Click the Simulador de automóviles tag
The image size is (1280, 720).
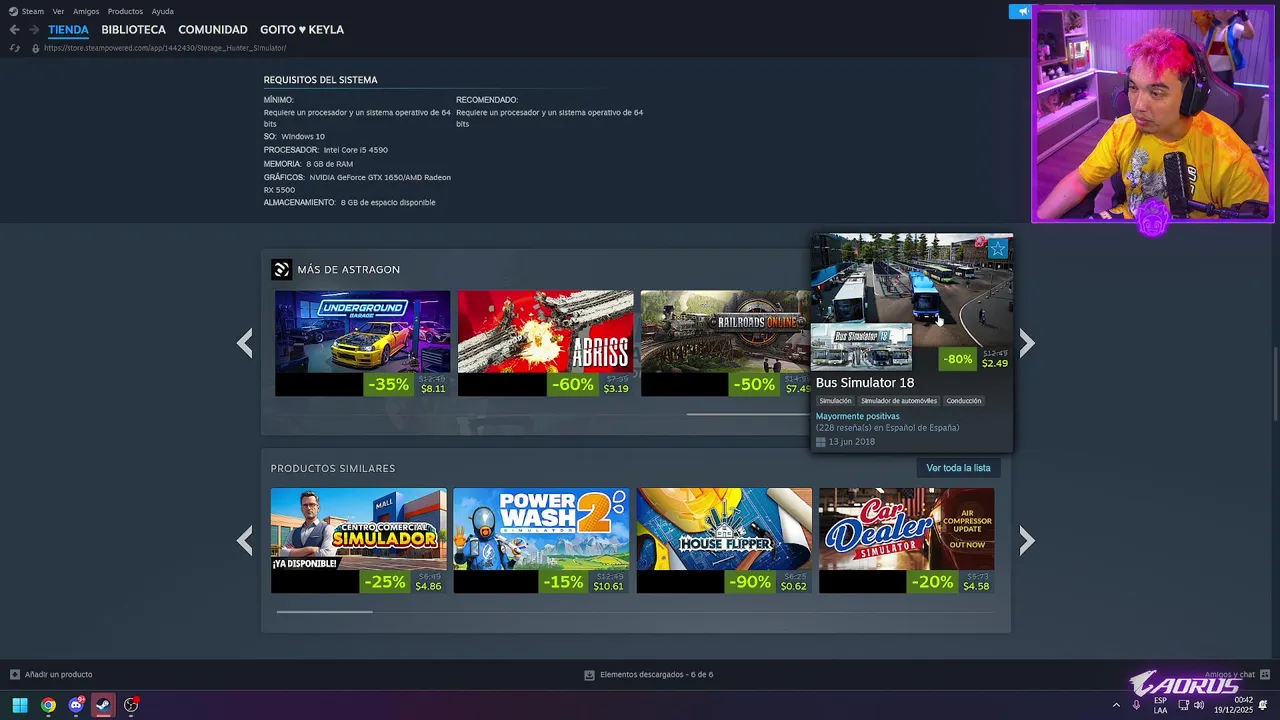tap(899, 401)
